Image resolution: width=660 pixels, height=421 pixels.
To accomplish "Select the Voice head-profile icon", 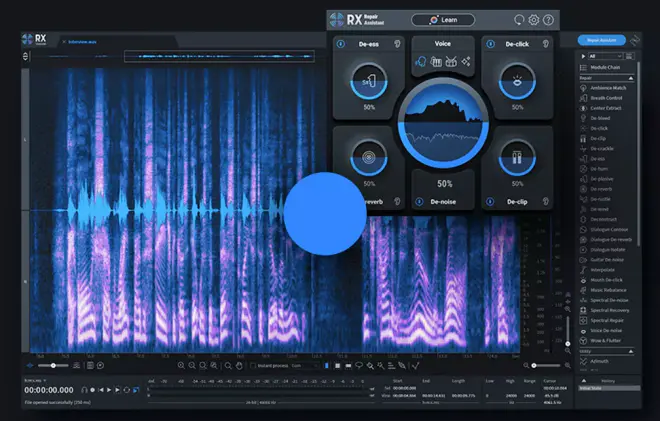I will [421, 62].
